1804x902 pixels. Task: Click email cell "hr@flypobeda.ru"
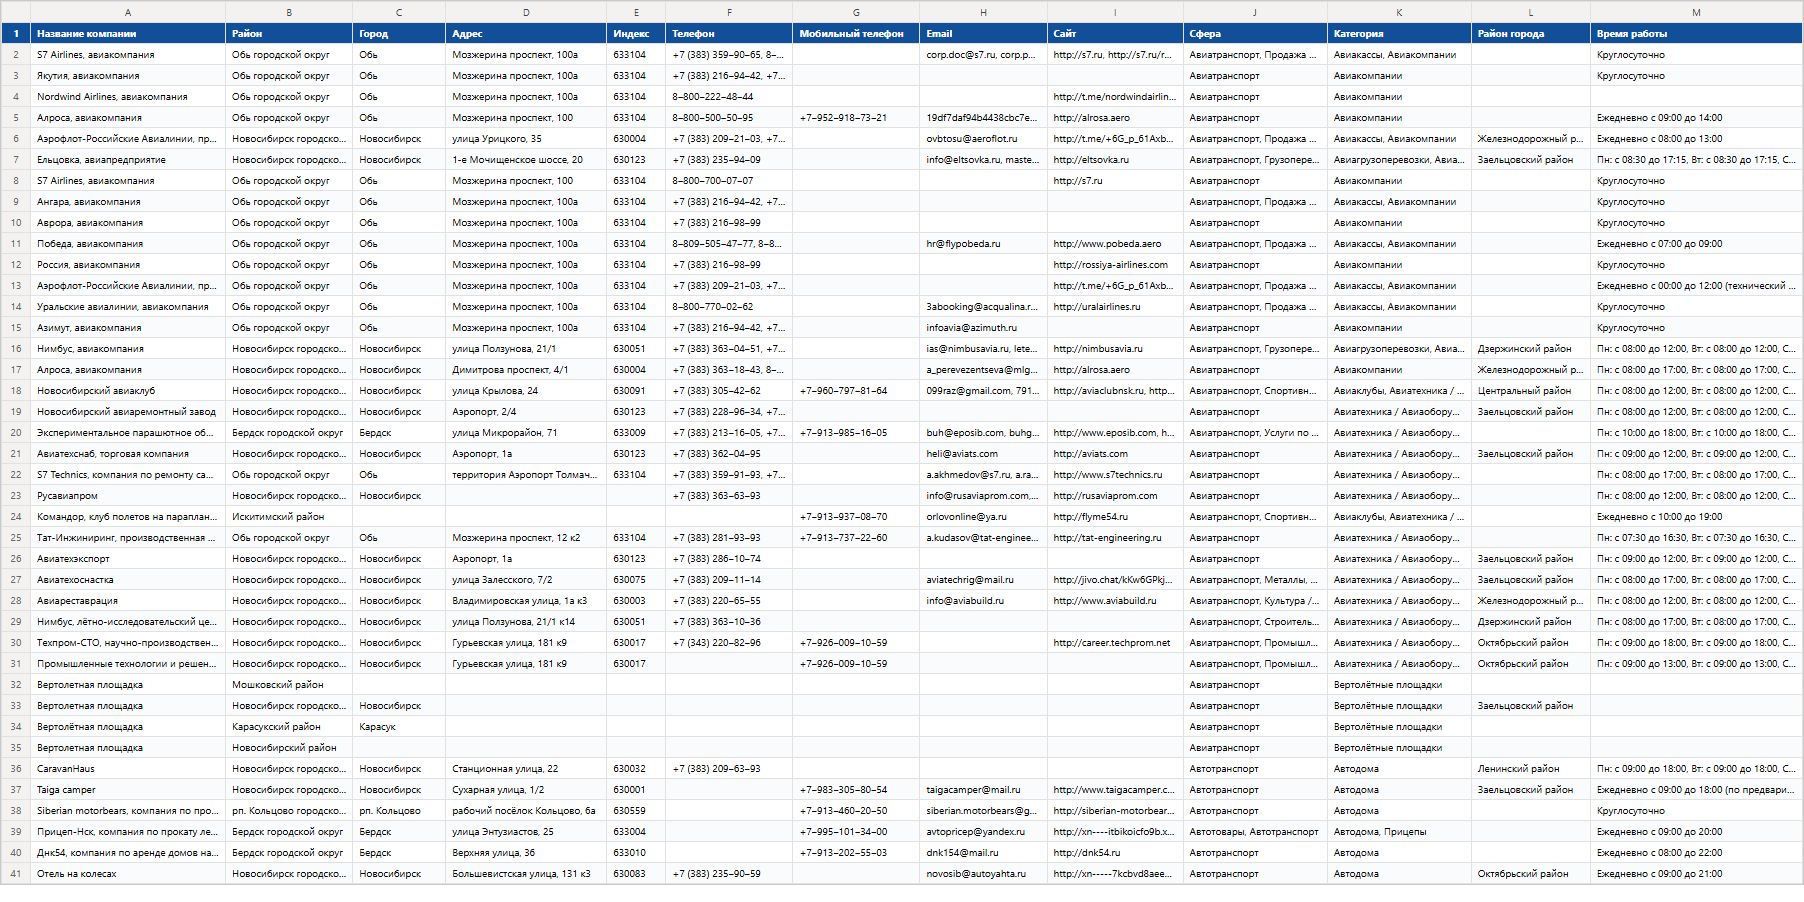pyautogui.click(x=983, y=244)
